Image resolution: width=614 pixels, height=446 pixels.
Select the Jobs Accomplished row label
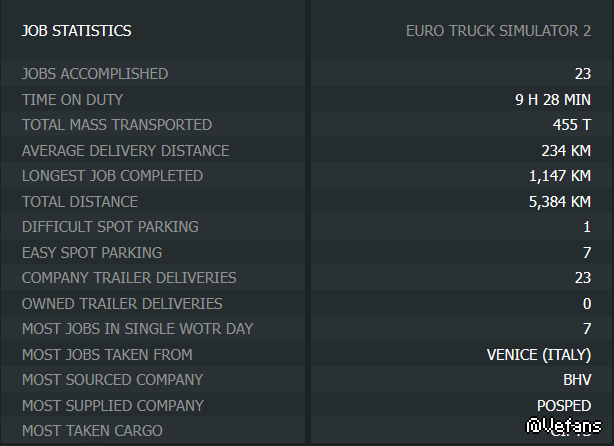(95, 74)
